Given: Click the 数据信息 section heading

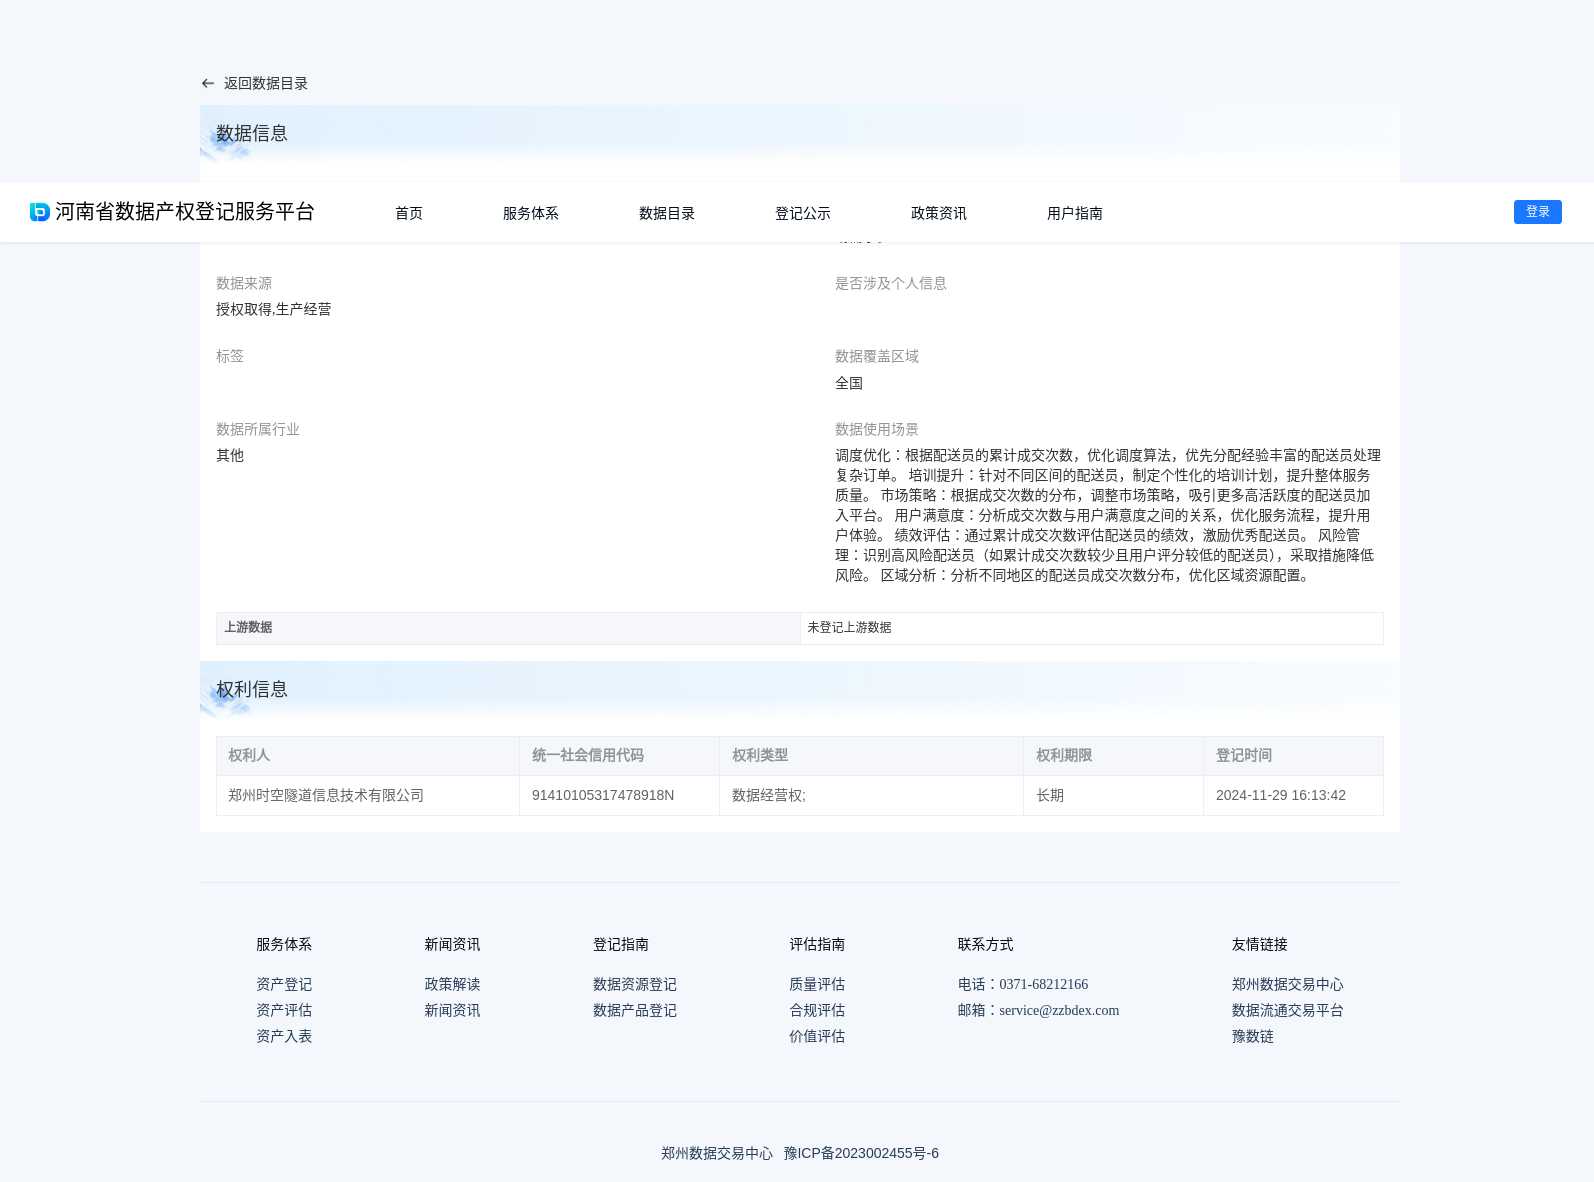Looking at the screenshot, I should click(252, 134).
